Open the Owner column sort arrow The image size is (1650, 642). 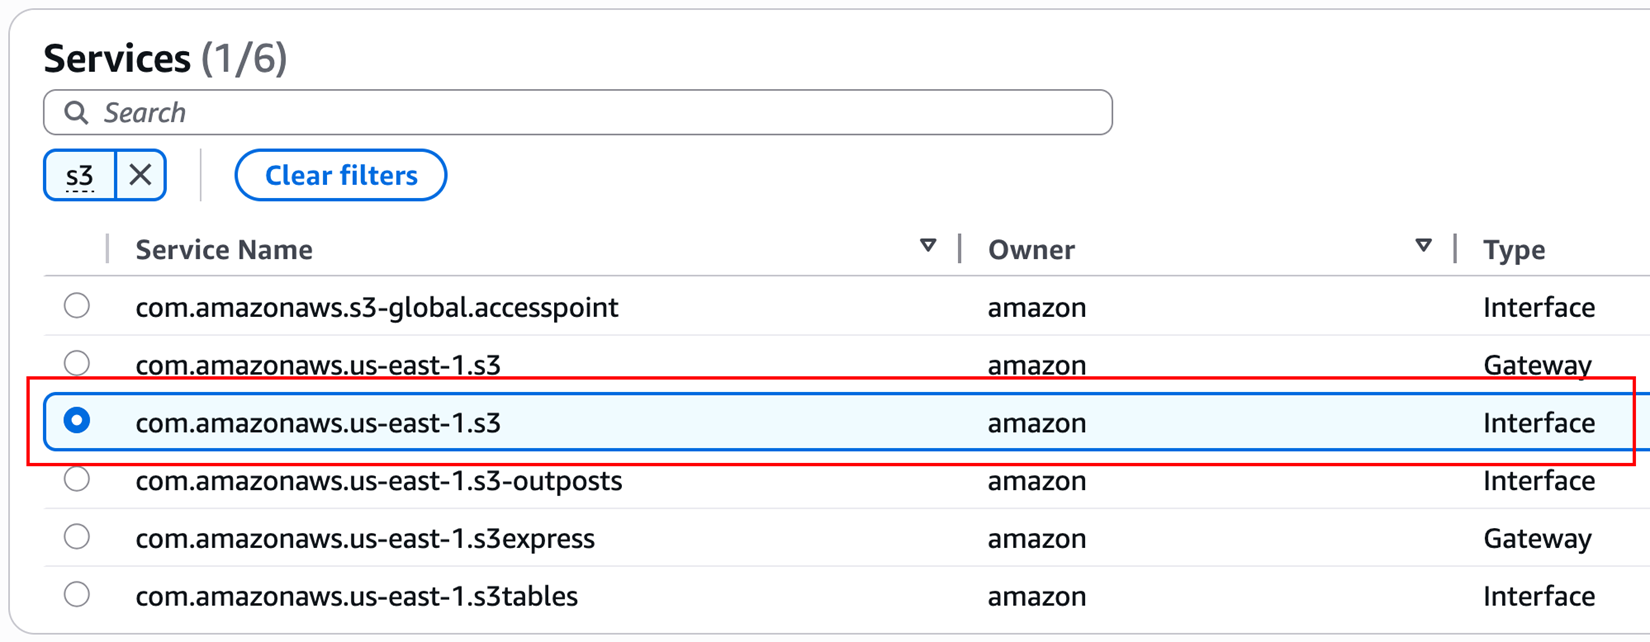(x=1423, y=246)
